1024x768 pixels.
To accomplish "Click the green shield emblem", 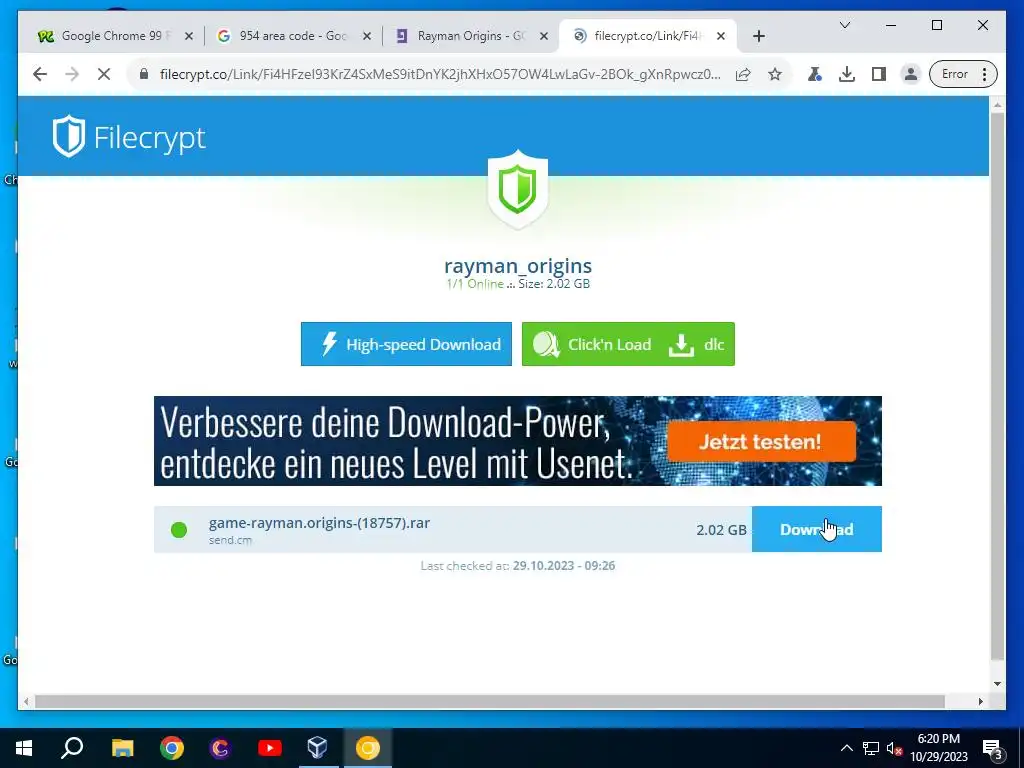I will point(518,189).
